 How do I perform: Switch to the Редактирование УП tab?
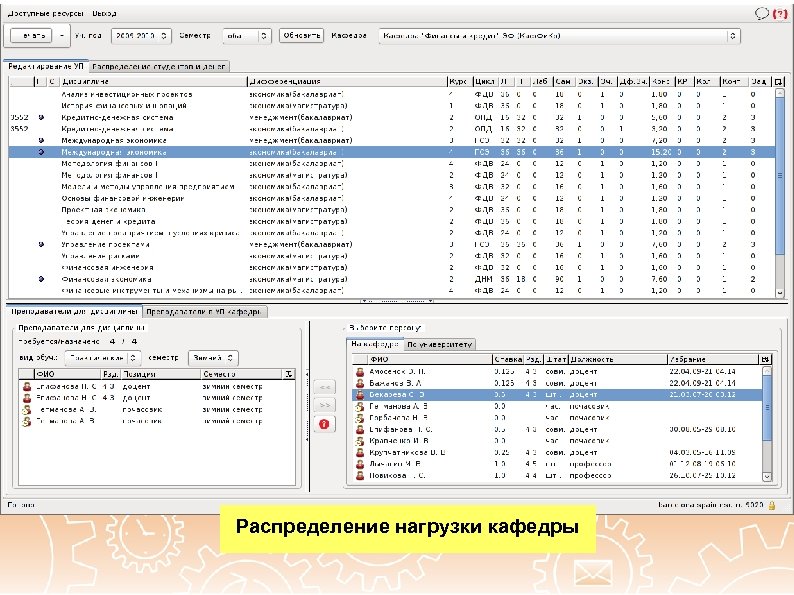46,66
